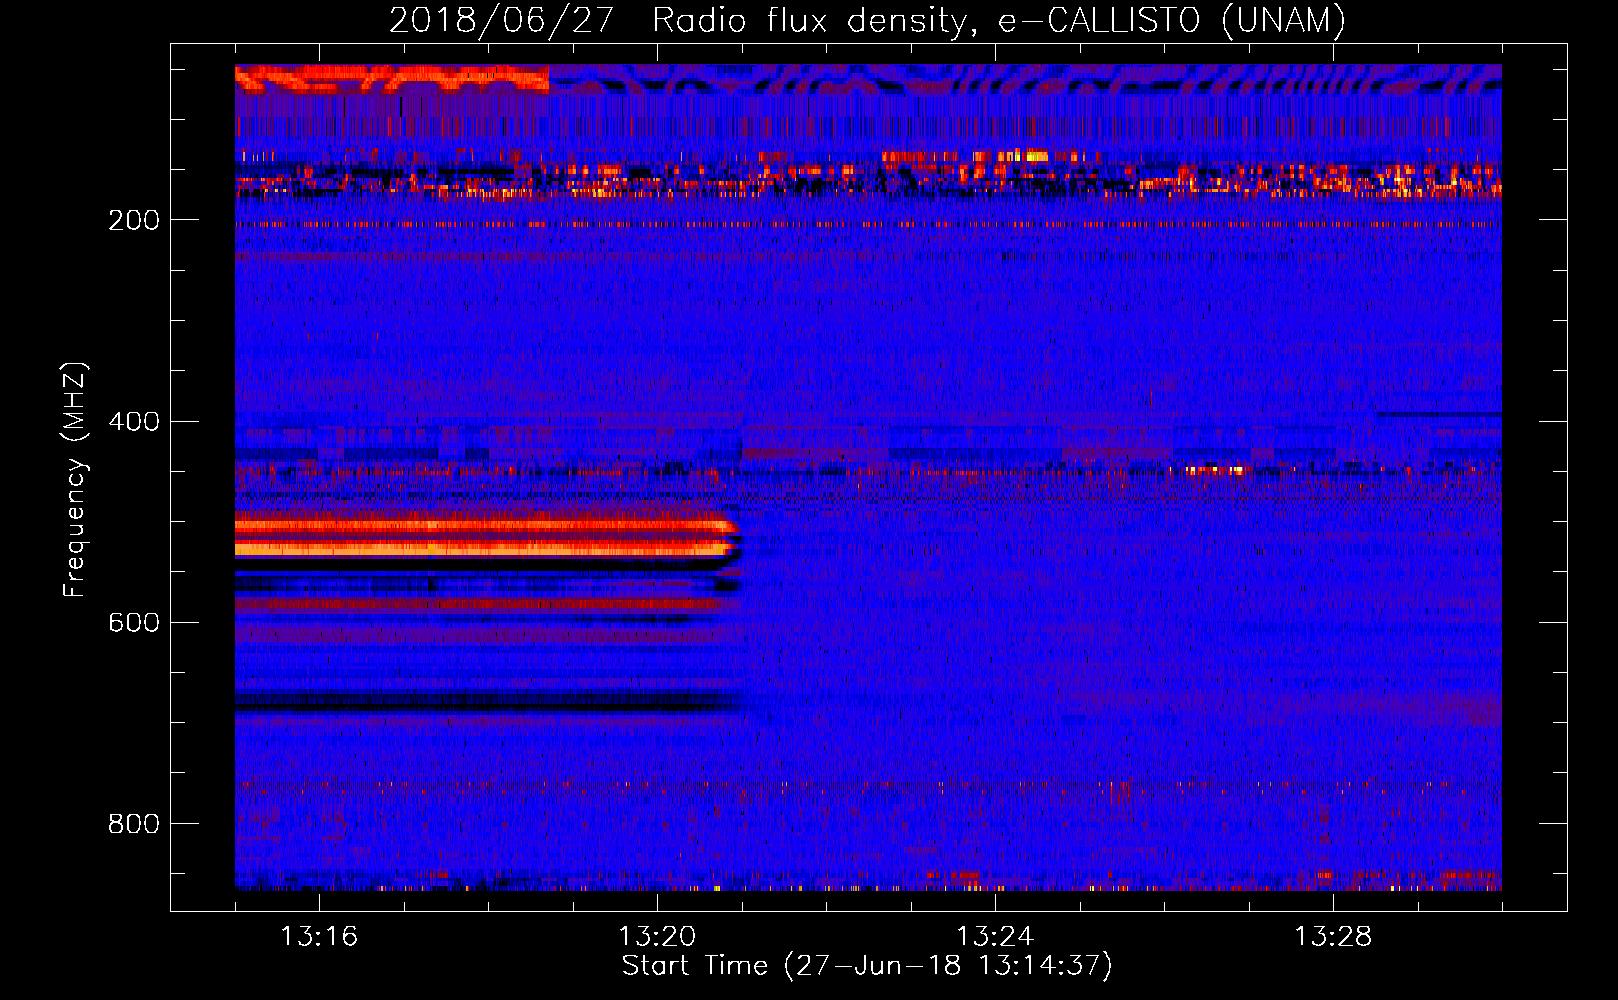Click the 600 frequency tick label
Viewport: 1618px width, 1000px height.
coord(133,622)
